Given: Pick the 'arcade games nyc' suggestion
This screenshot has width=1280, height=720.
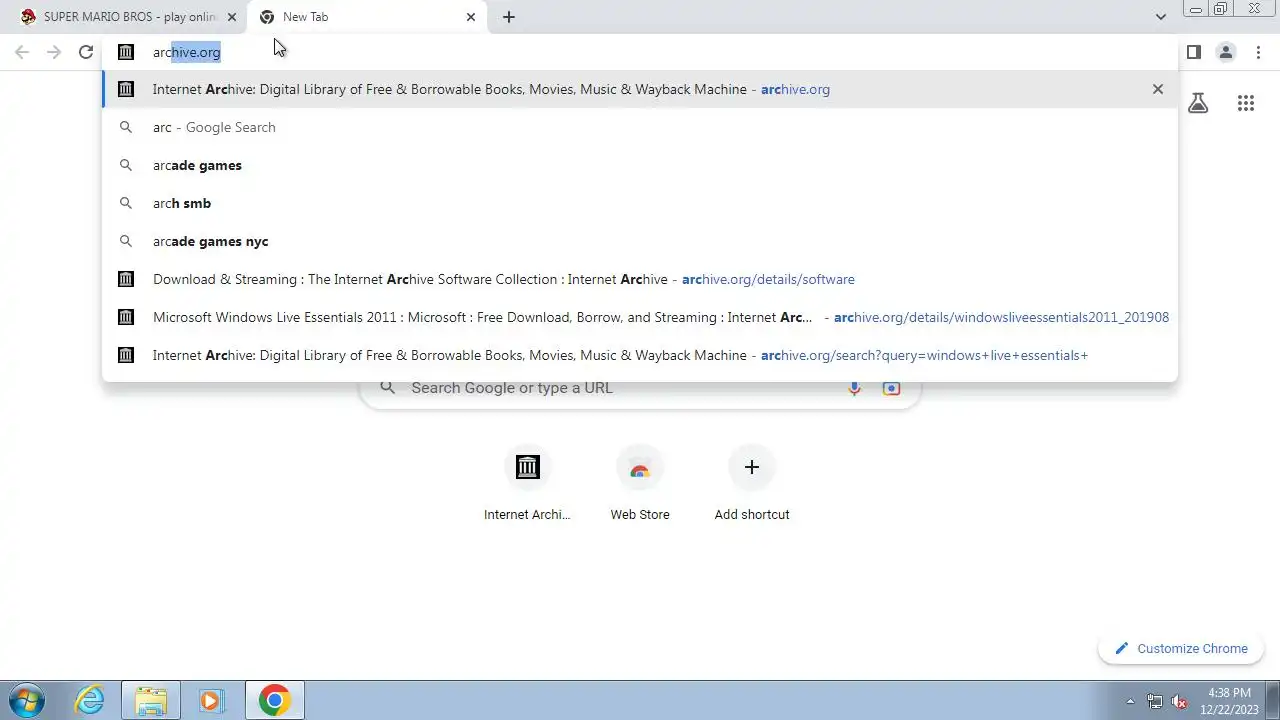Looking at the screenshot, I should click(x=640, y=241).
